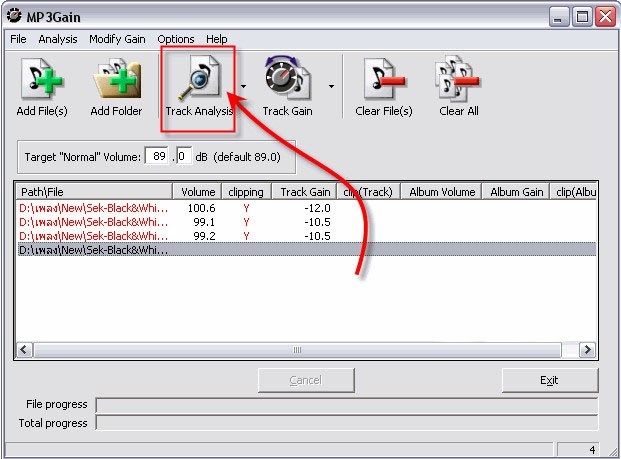
Task: Open the Modify Gain menu
Action: pos(117,39)
